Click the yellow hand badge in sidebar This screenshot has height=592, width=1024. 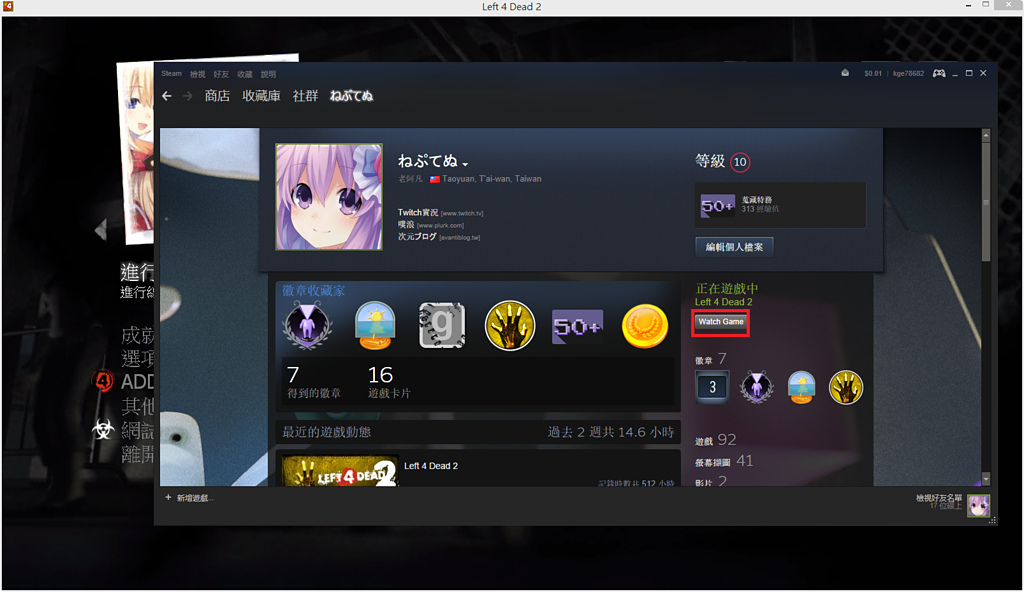(x=846, y=387)
